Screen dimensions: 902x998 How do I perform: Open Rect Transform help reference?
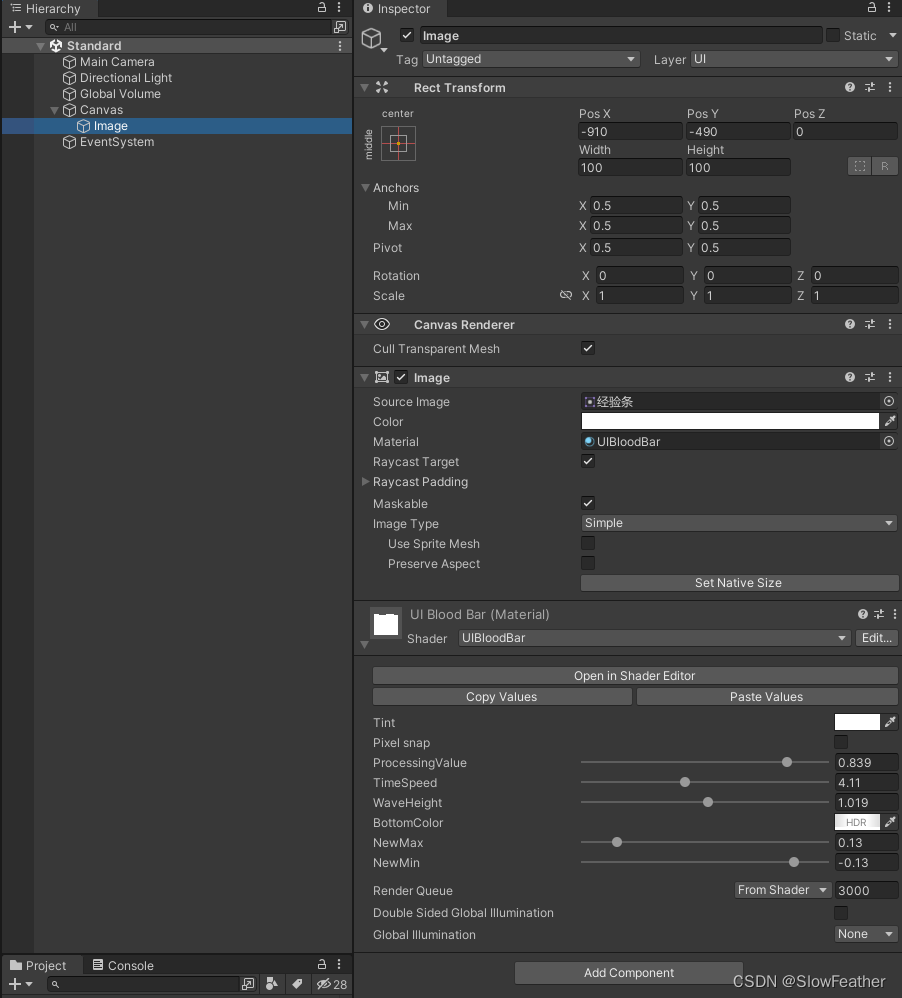[850, 87]
